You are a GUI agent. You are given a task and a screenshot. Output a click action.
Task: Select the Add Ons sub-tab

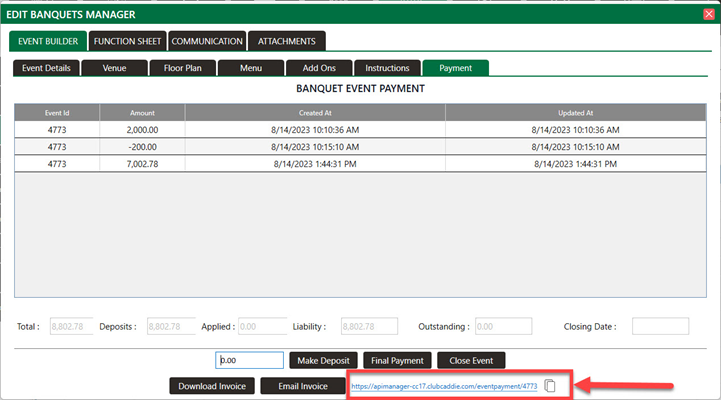pyautogui.click(x=319, y=68)
